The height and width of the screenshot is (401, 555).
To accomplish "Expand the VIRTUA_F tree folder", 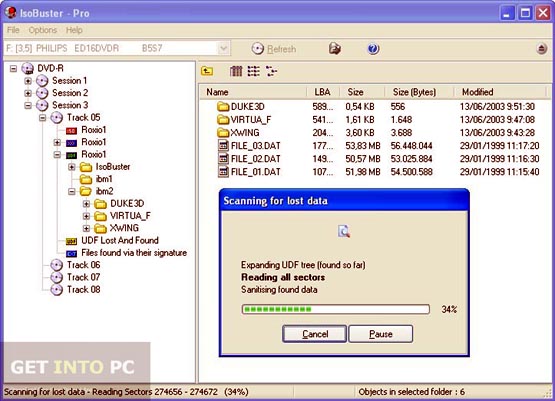I will pyautogui.click(x=86, y=216).
